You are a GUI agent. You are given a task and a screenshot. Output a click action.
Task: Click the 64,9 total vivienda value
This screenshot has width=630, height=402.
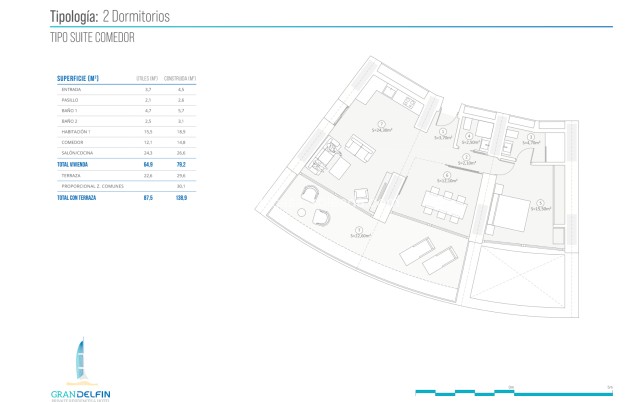148,165
